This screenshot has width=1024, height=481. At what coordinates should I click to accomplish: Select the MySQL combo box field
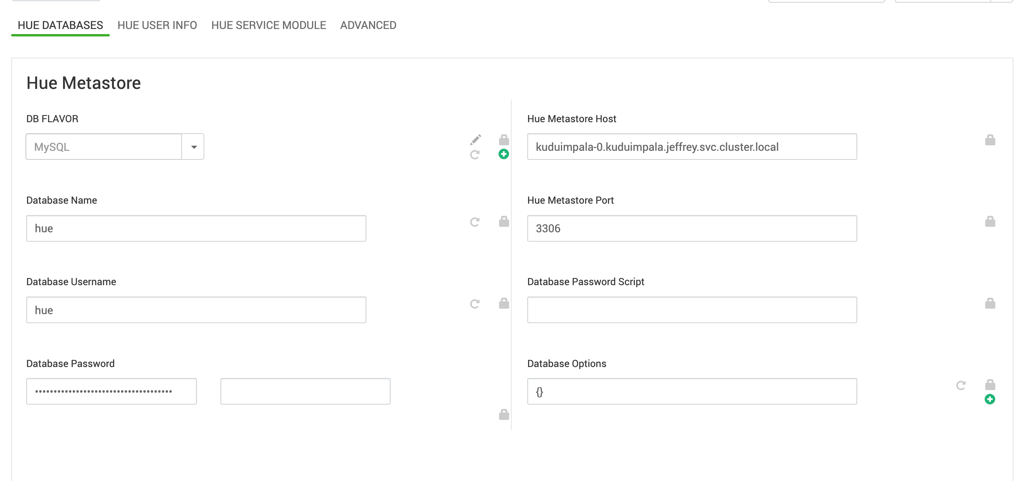pos(104,147)
